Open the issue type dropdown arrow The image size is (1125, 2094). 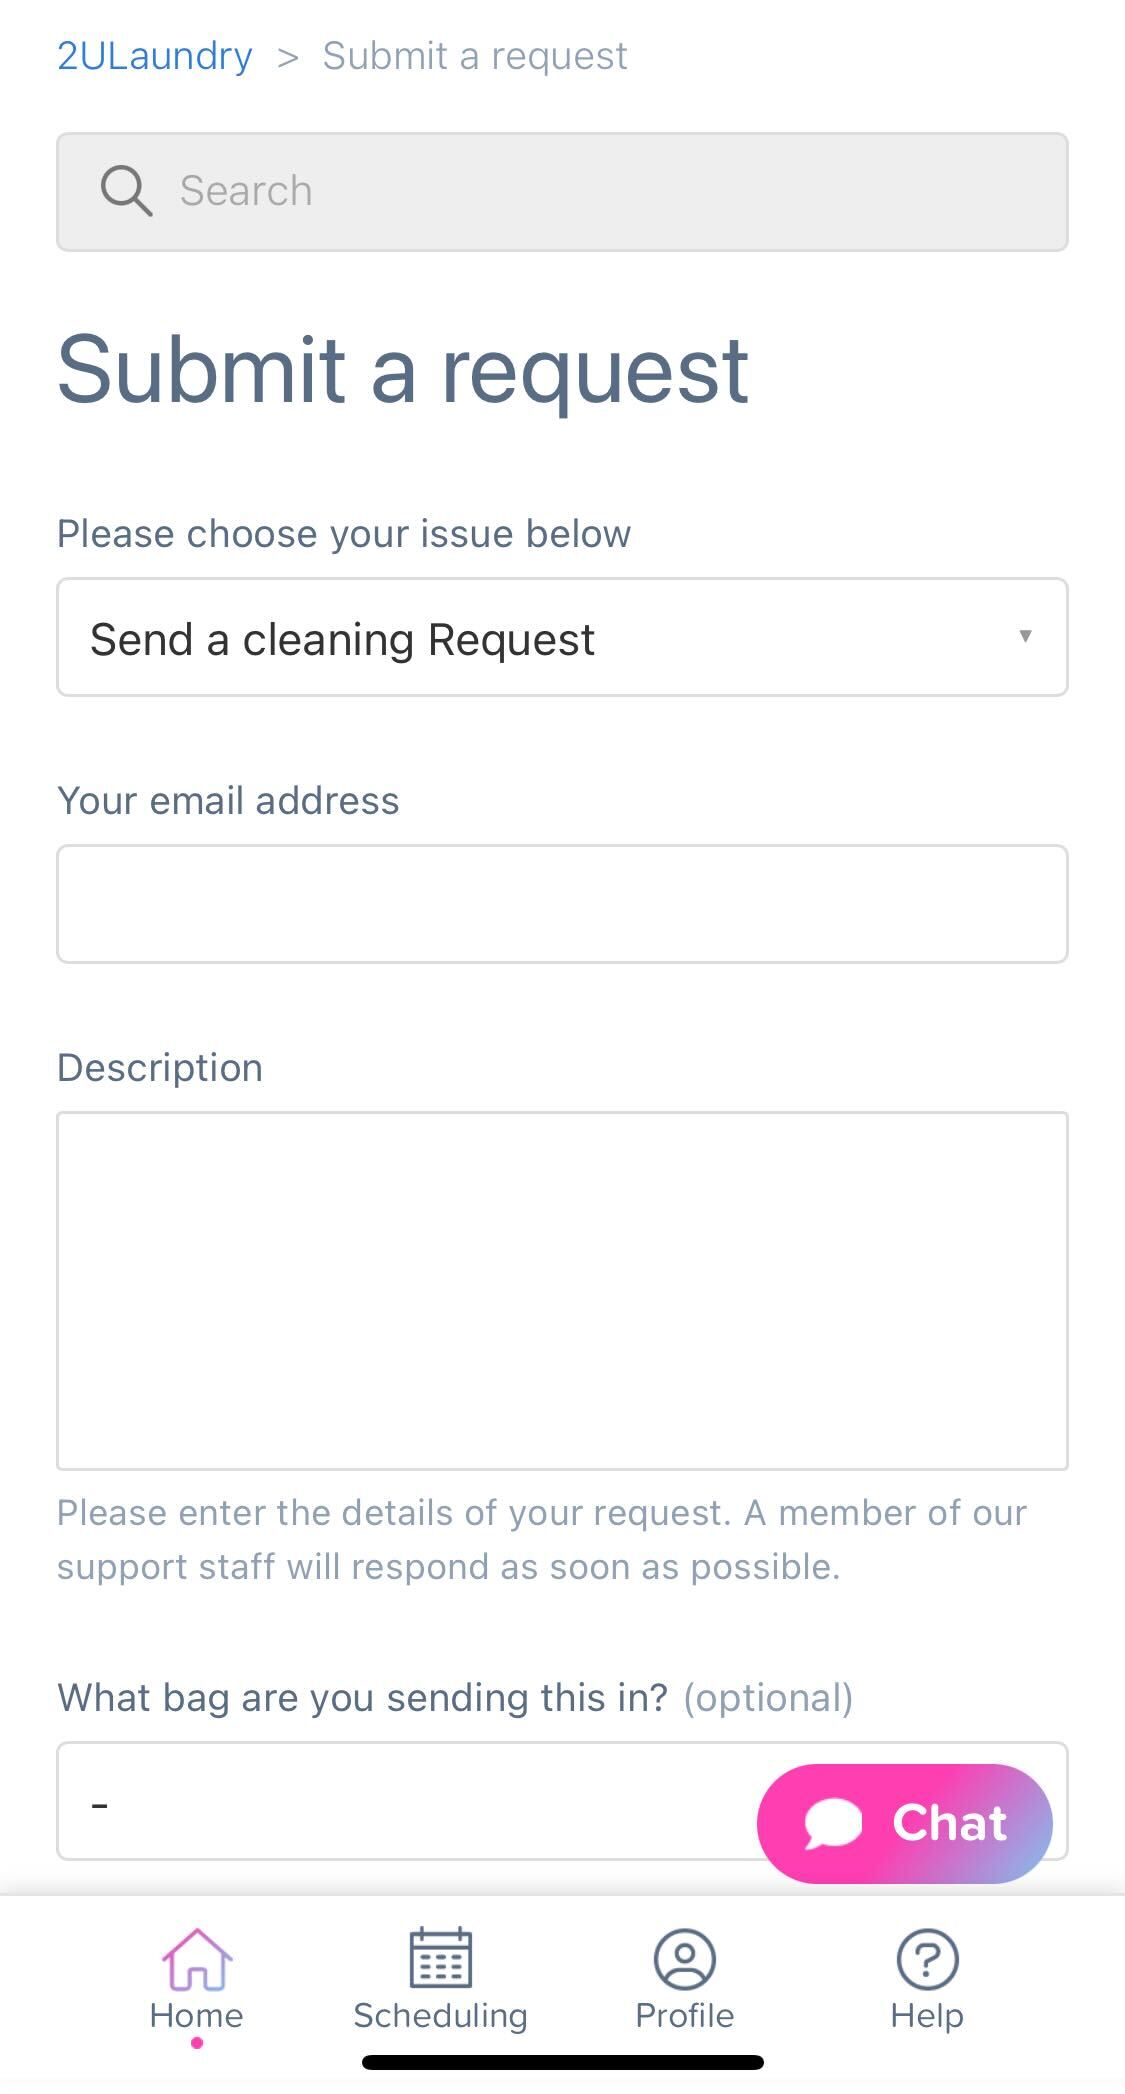coord(1025,636)
